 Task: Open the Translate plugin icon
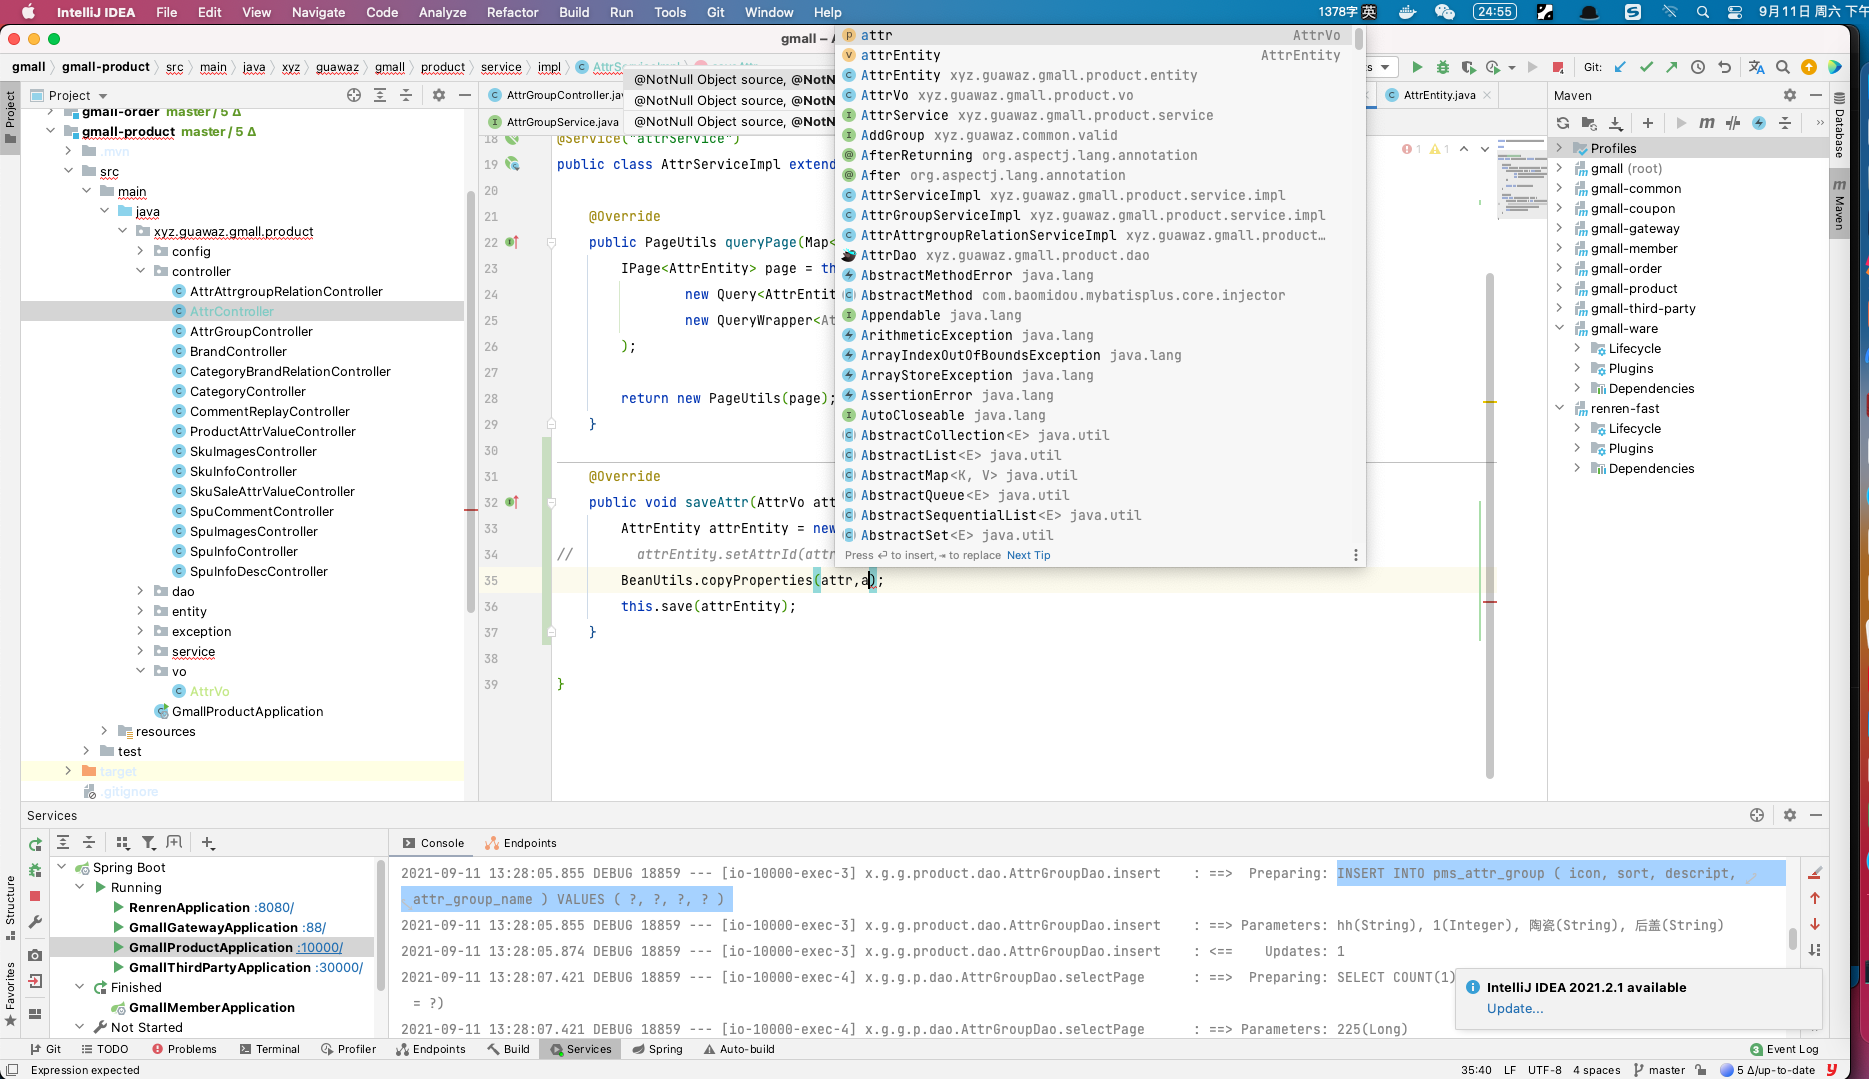[x=1756, y=67]
